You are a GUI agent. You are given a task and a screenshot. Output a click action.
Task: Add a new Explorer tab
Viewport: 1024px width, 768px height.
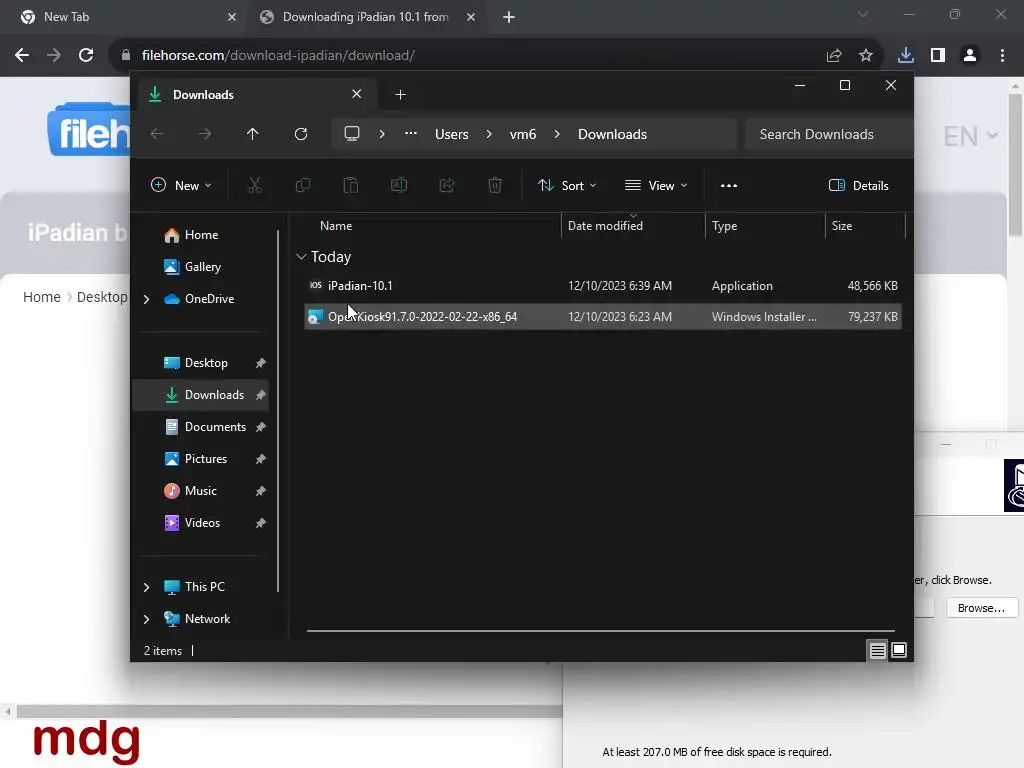[400, 95]
